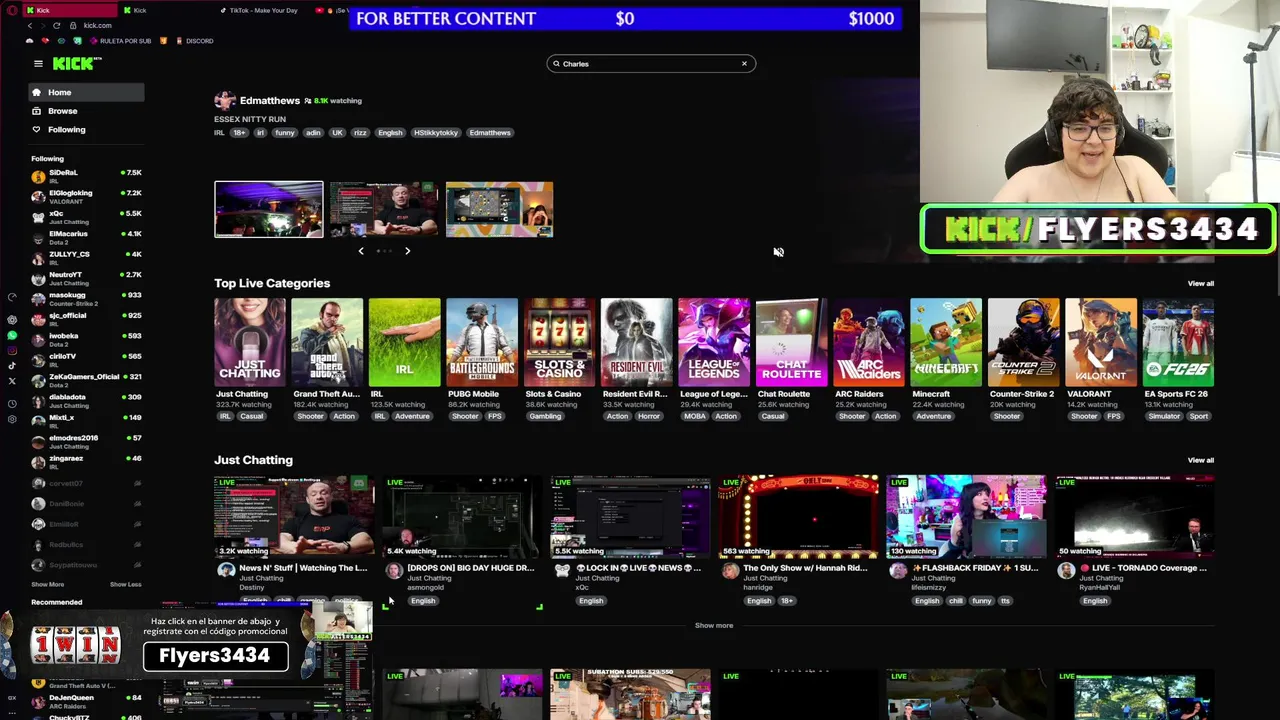
Task: Clear the search field with X
Action: [744, 63]
